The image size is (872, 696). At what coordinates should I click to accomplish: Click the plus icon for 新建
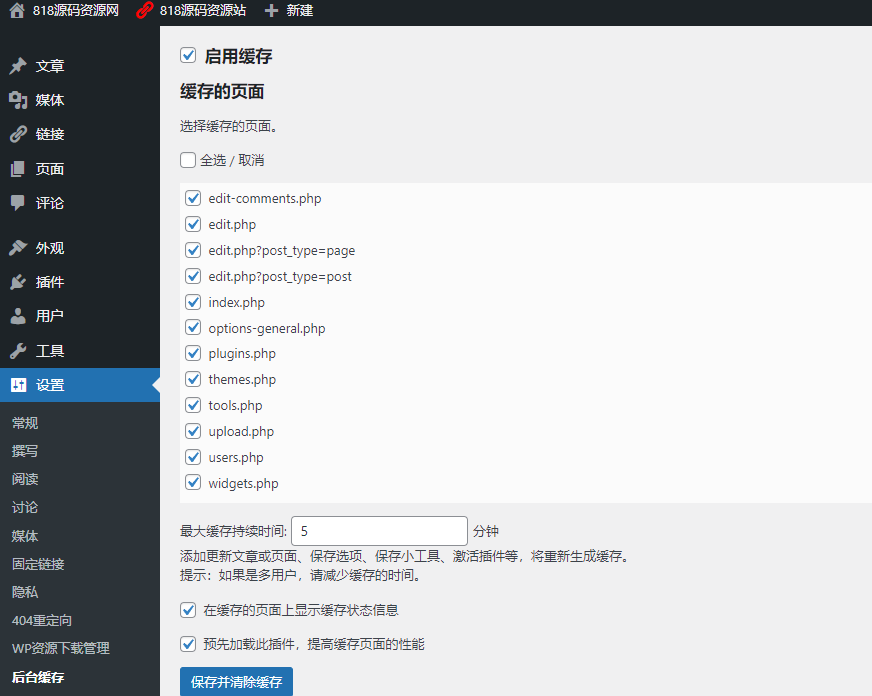click(271, 11)
